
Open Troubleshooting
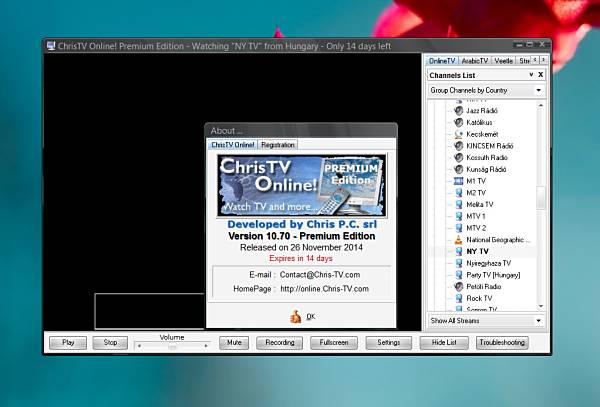pos(502,343)
